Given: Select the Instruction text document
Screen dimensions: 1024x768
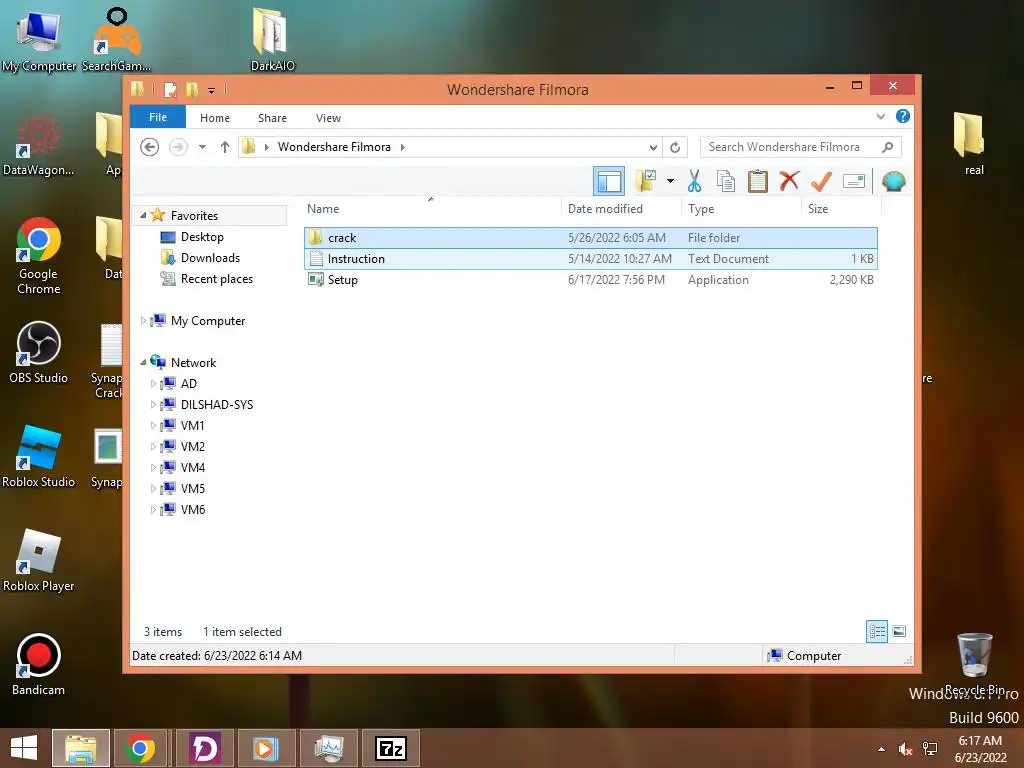Looking at the screenshot, I should pyautogui.click(x=590, y=259).
